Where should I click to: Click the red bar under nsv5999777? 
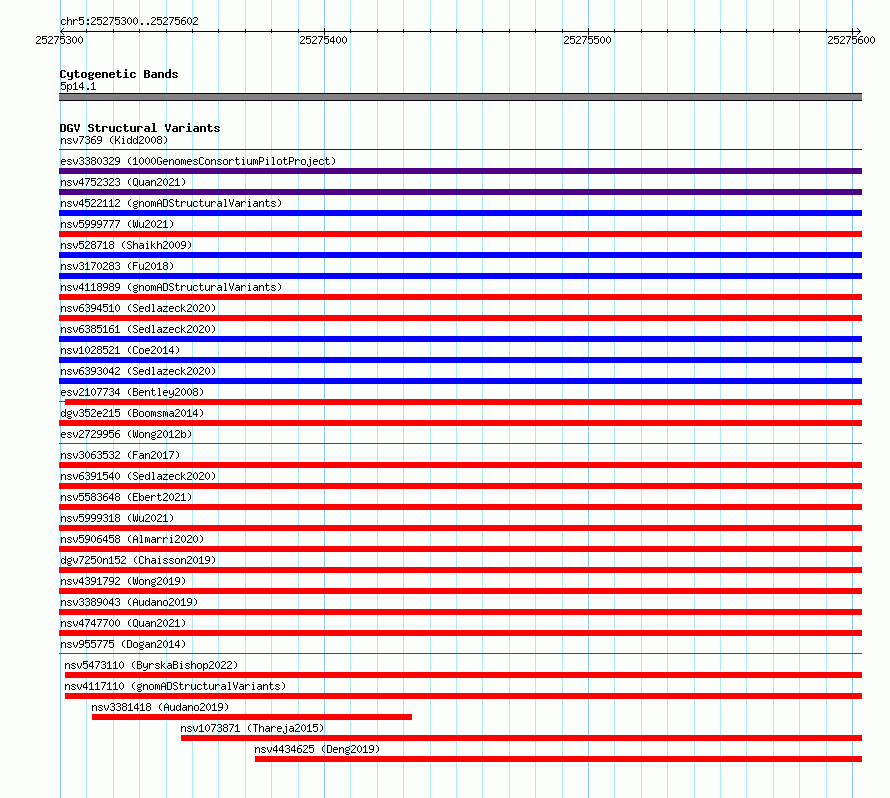pos(460,234)
